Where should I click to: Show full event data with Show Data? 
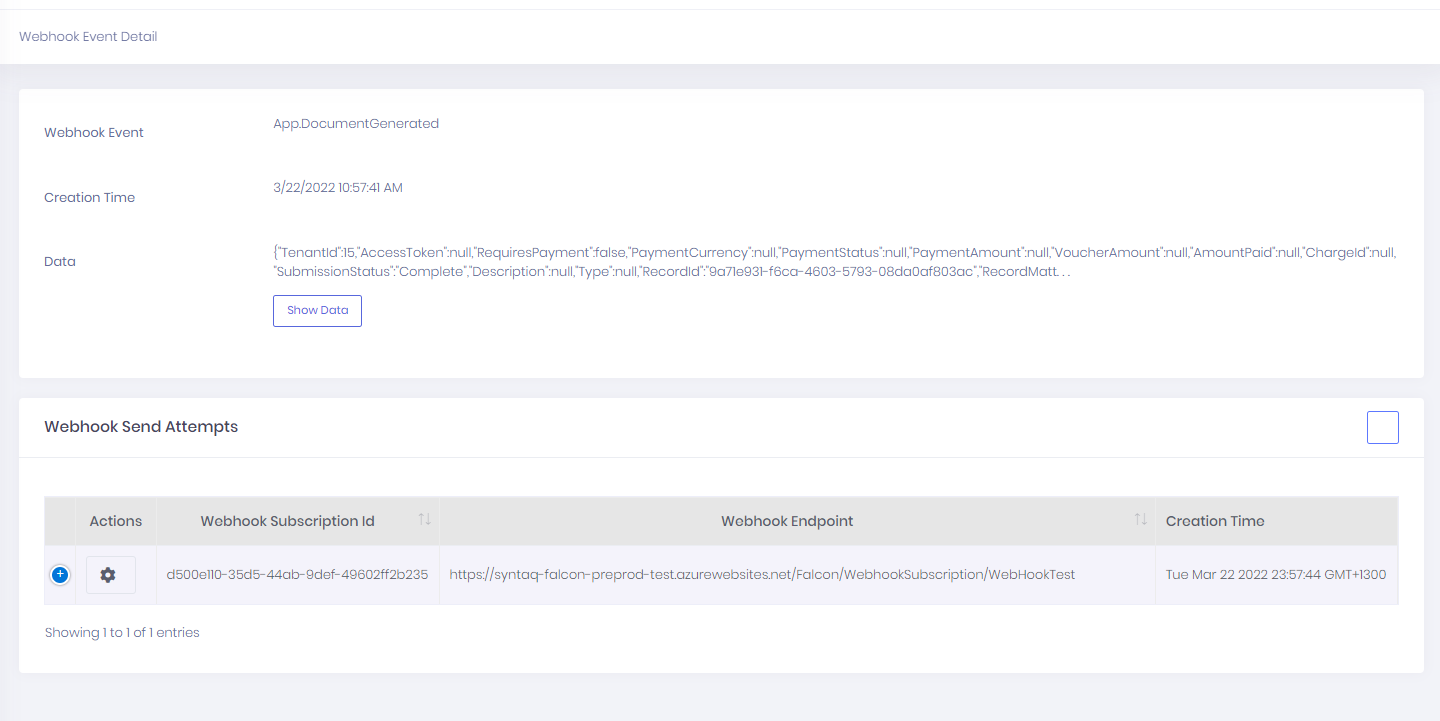coord(317,310)
